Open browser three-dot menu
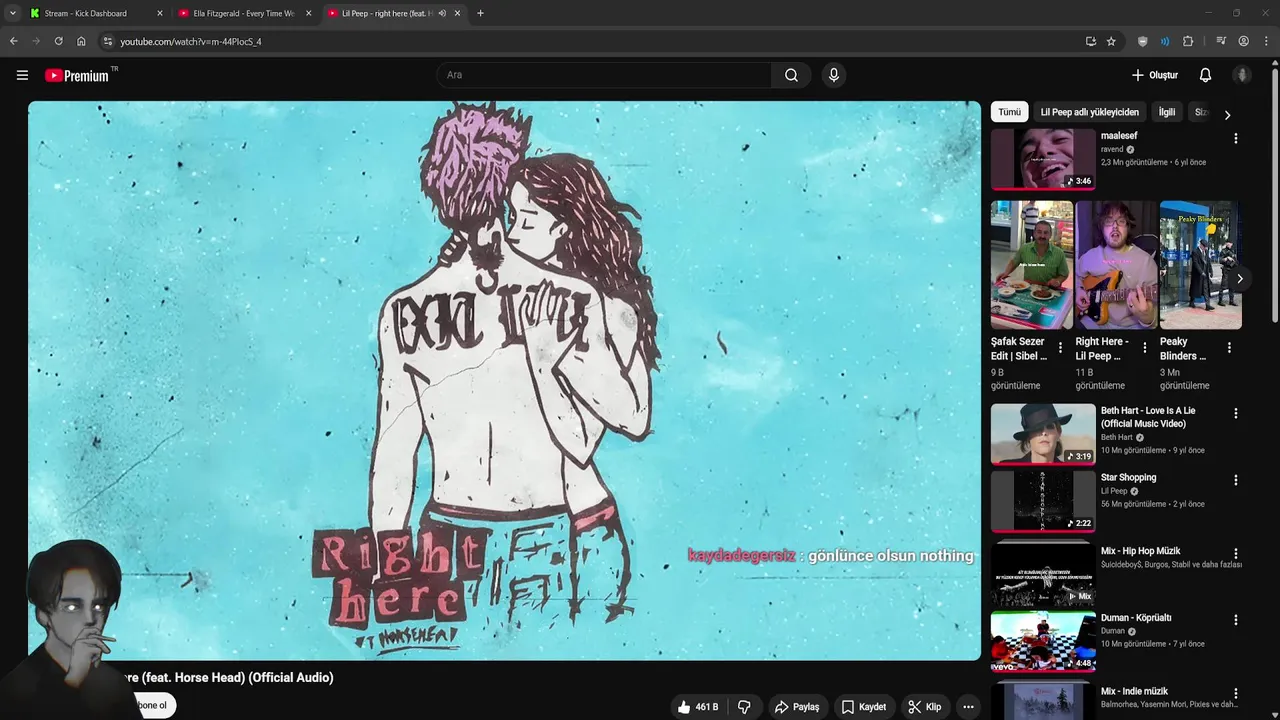 [x=1266, y=41]
